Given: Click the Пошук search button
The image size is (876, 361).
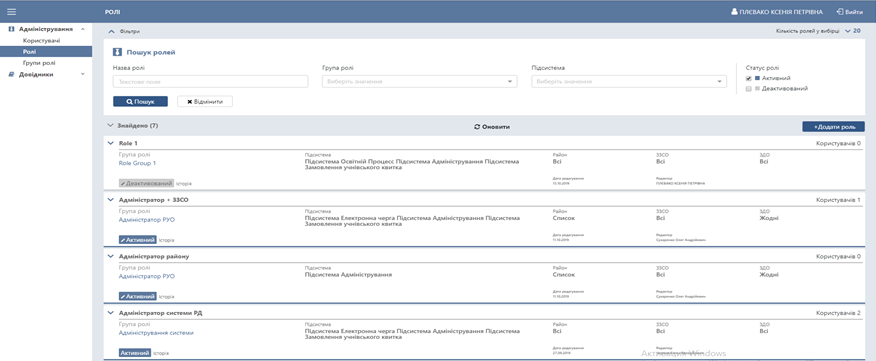Looking at the screenshot, I should [x=140, y=102].
